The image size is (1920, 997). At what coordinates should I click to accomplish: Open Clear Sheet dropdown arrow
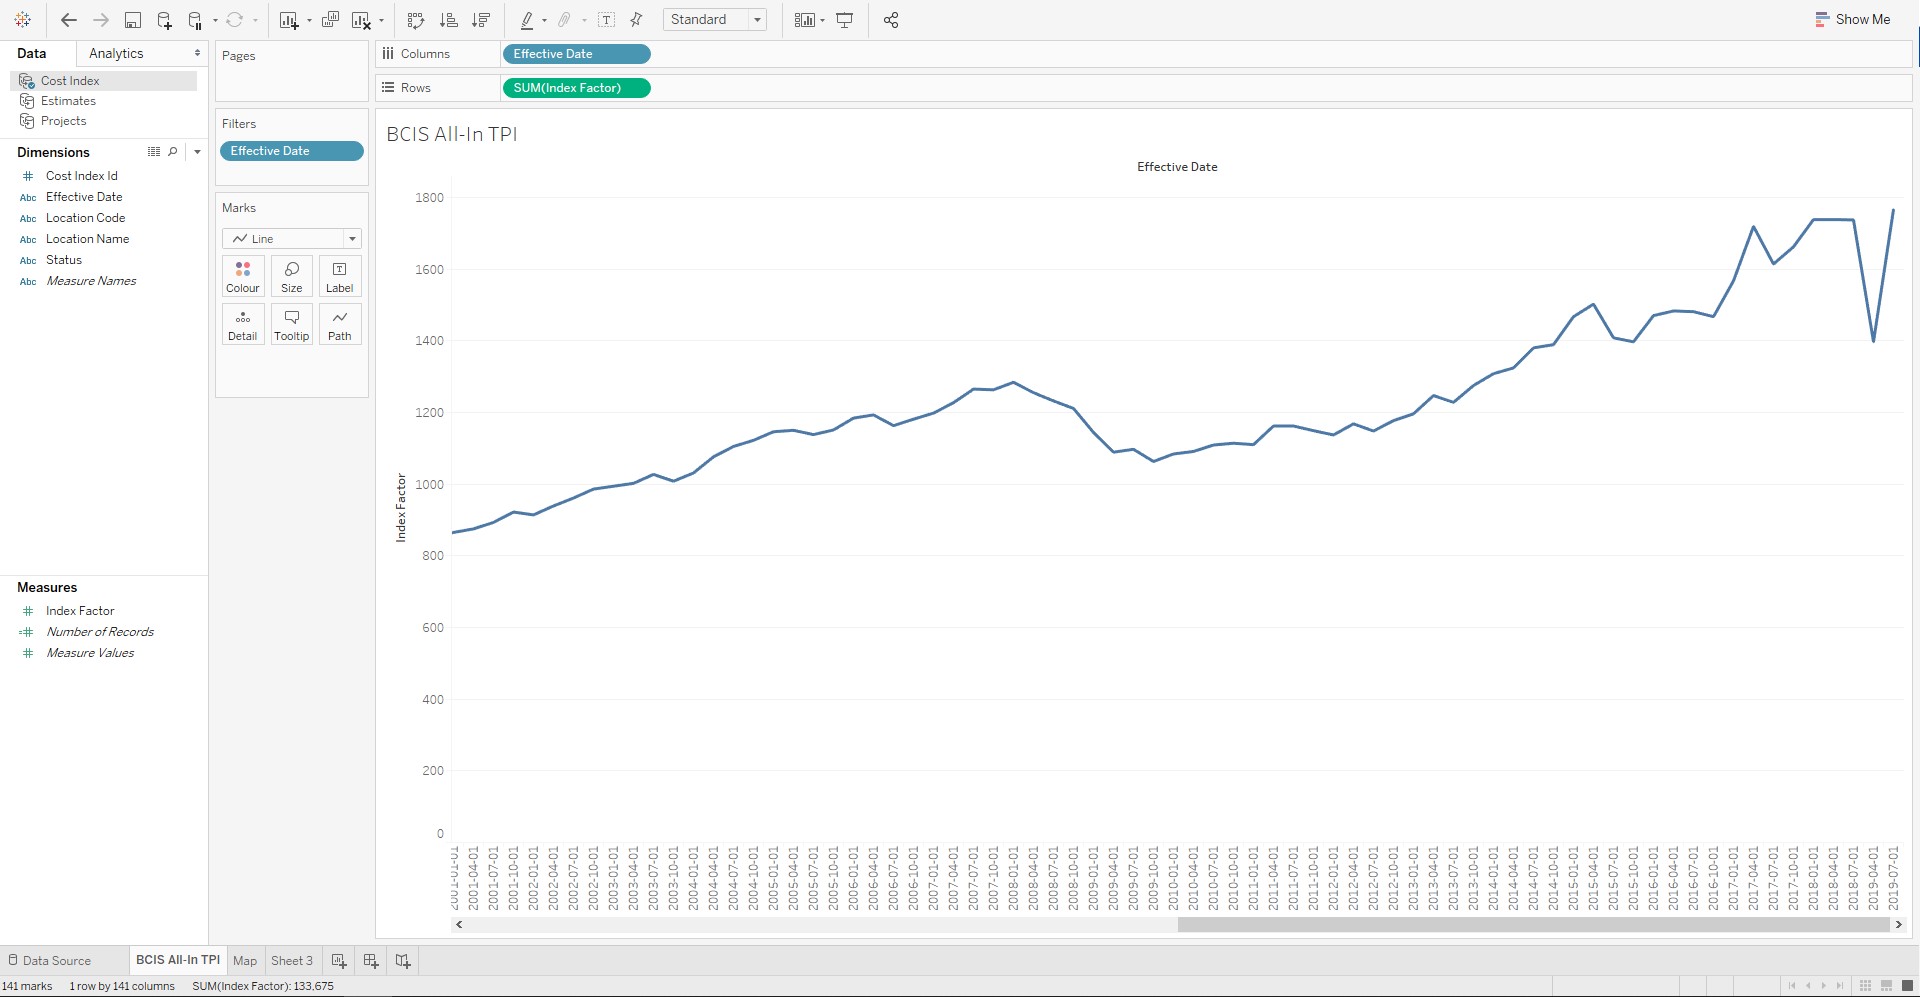coord(381,20)
